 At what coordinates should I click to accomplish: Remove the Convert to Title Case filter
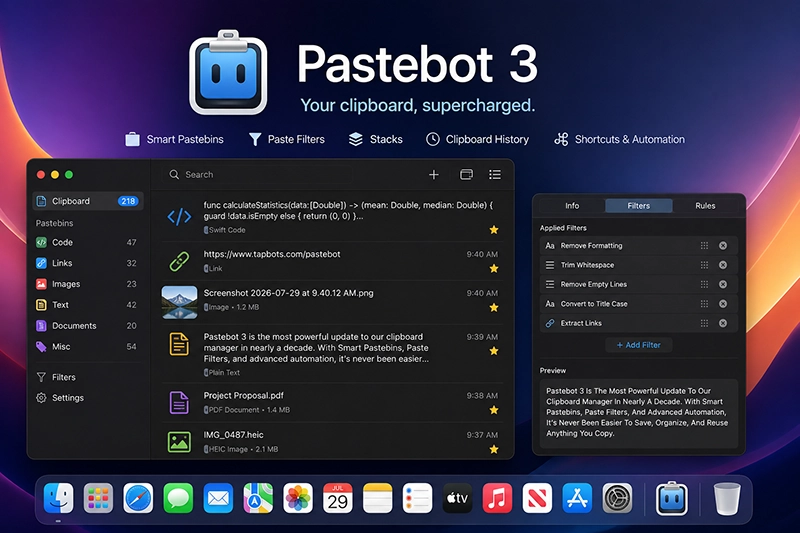[723, 304]
